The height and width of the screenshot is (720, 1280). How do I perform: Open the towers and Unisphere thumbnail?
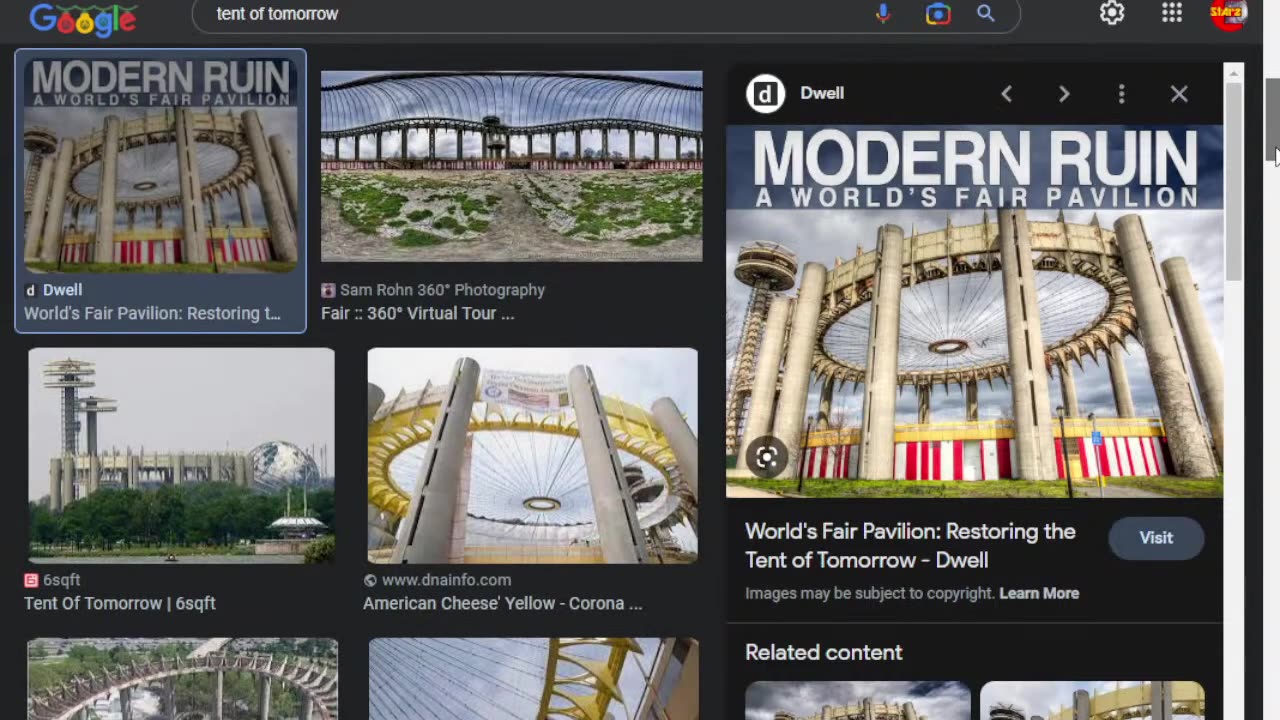(x=181, y=456)
